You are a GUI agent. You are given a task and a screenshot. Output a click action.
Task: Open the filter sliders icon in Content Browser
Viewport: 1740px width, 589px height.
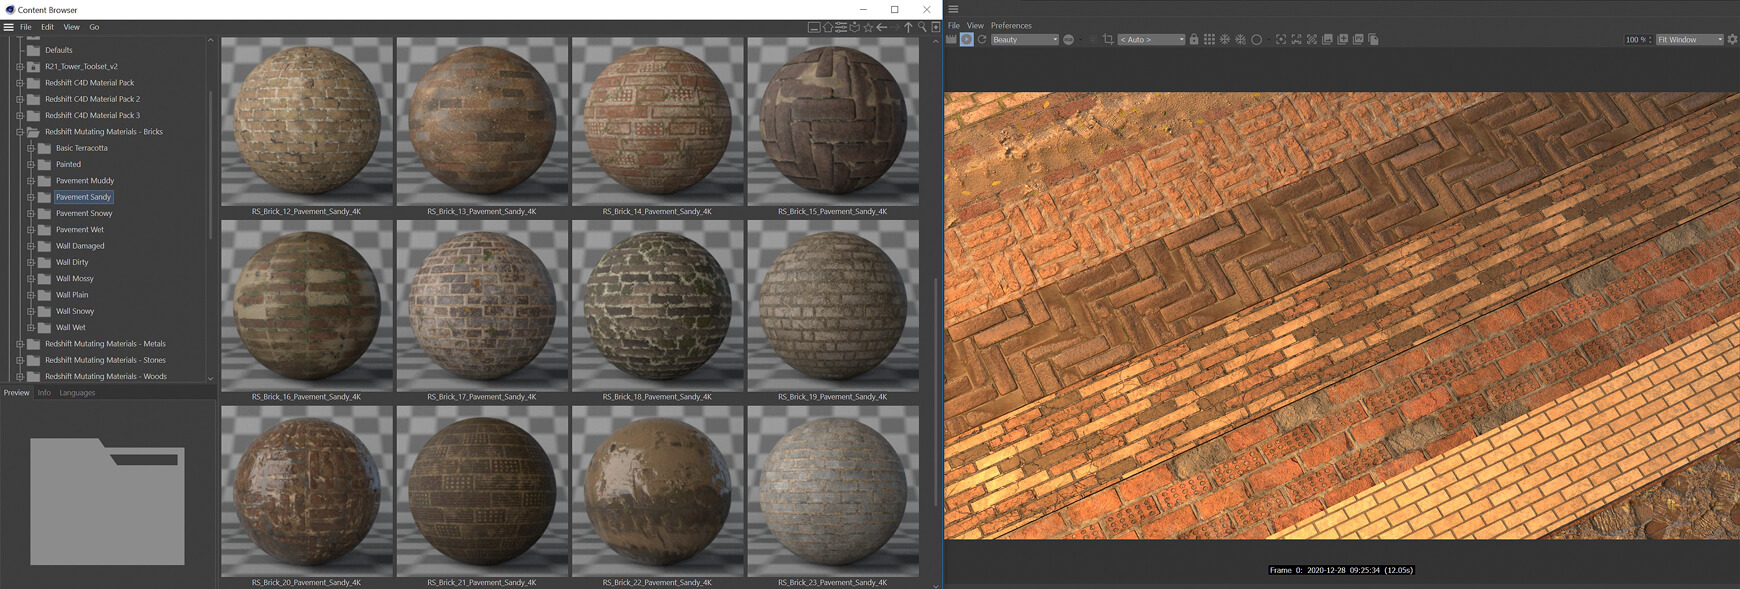[841, 27]
